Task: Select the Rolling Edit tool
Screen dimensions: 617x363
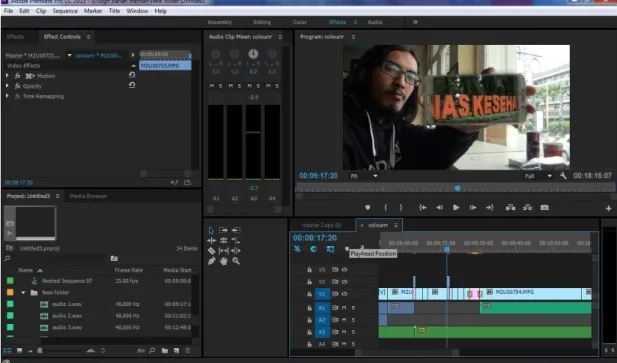Action: (224, 240)
